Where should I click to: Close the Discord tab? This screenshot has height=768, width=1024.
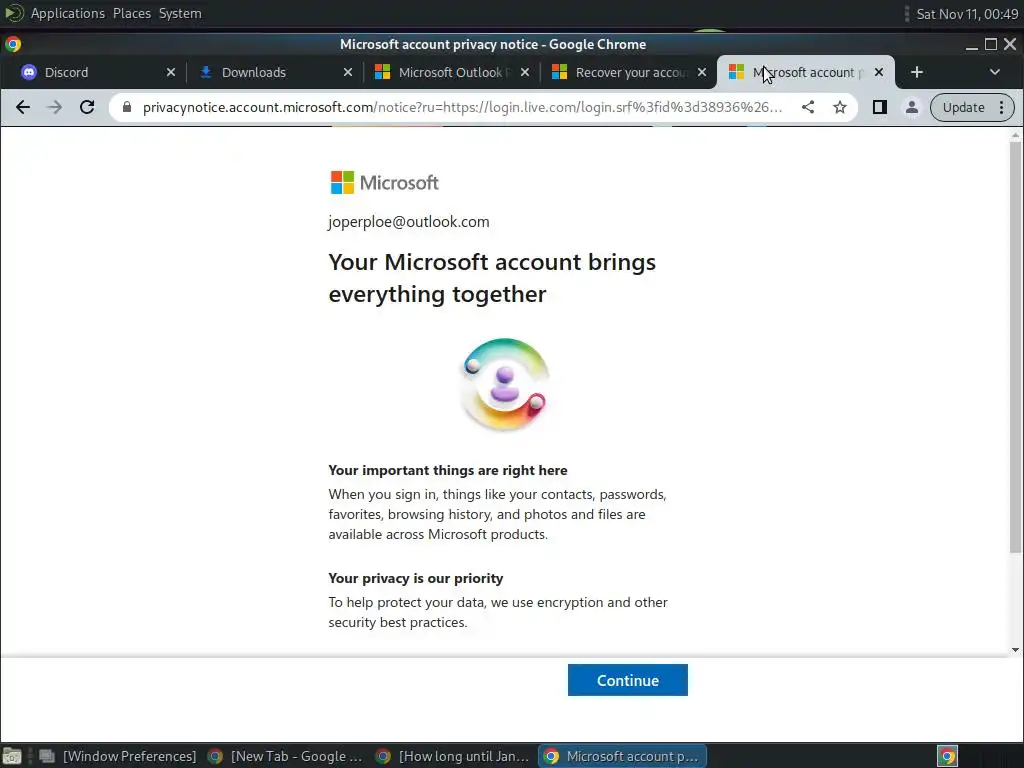coord(170,72)
